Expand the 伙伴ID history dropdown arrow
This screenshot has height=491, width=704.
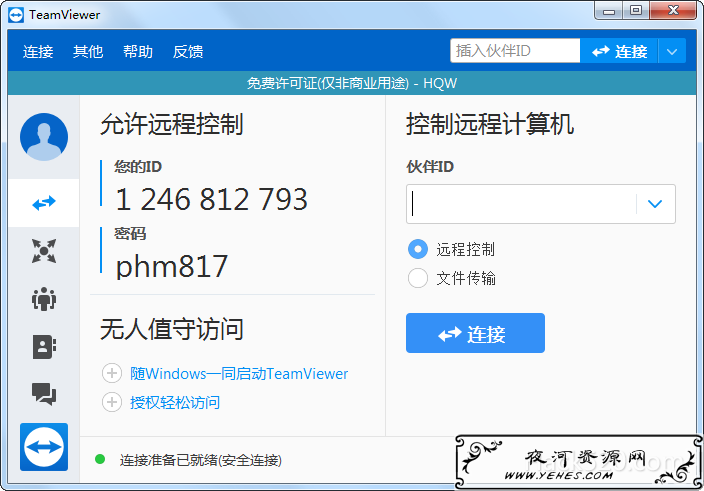(655, 204)
